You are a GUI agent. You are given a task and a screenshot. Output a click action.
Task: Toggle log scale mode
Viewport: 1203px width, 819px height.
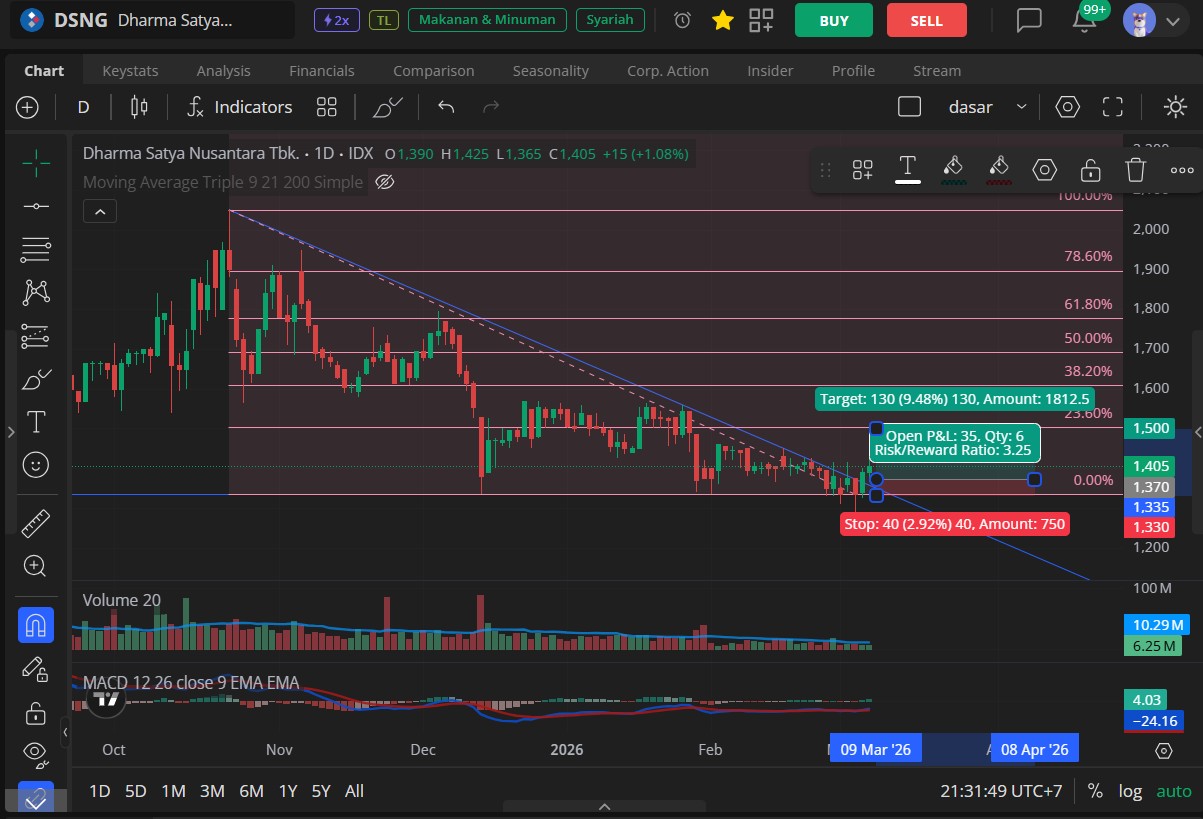pos(1130,791)
